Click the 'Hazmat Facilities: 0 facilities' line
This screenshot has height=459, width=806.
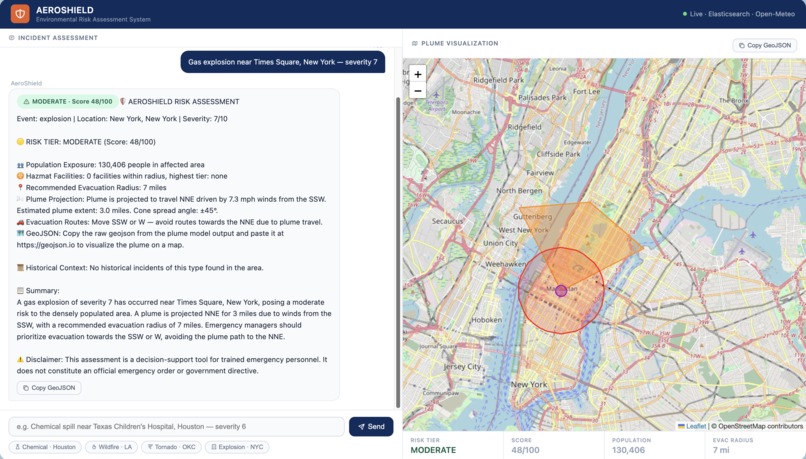click(x=122, y=176)
